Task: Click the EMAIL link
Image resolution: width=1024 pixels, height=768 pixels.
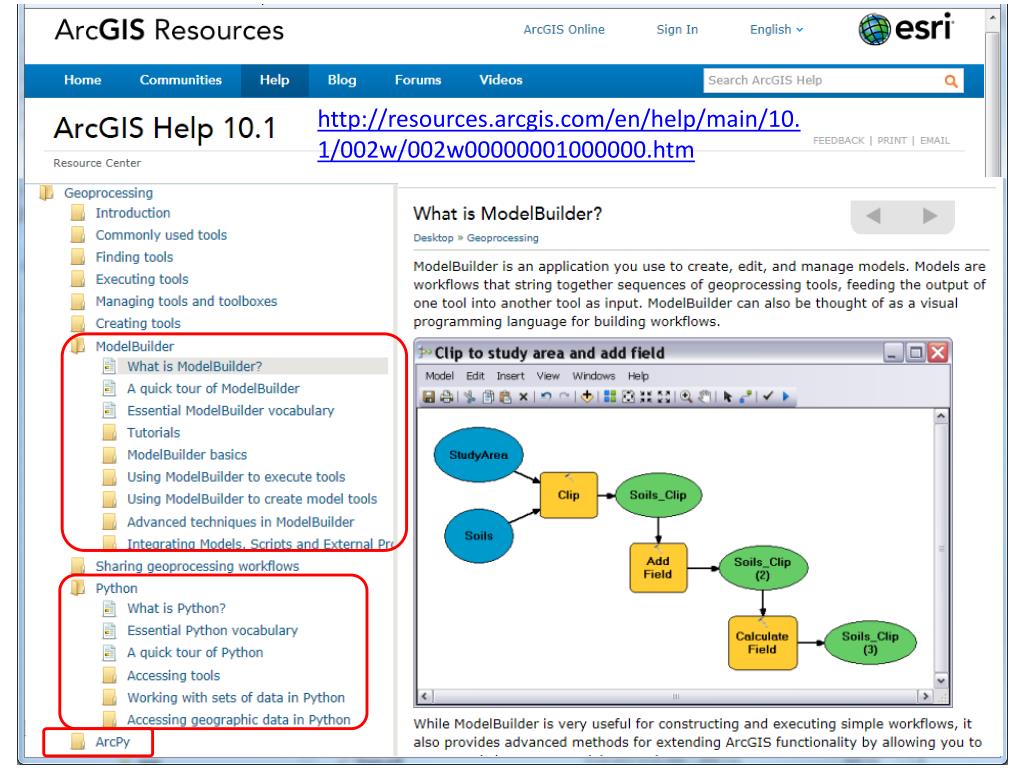Action: [935, 140]
